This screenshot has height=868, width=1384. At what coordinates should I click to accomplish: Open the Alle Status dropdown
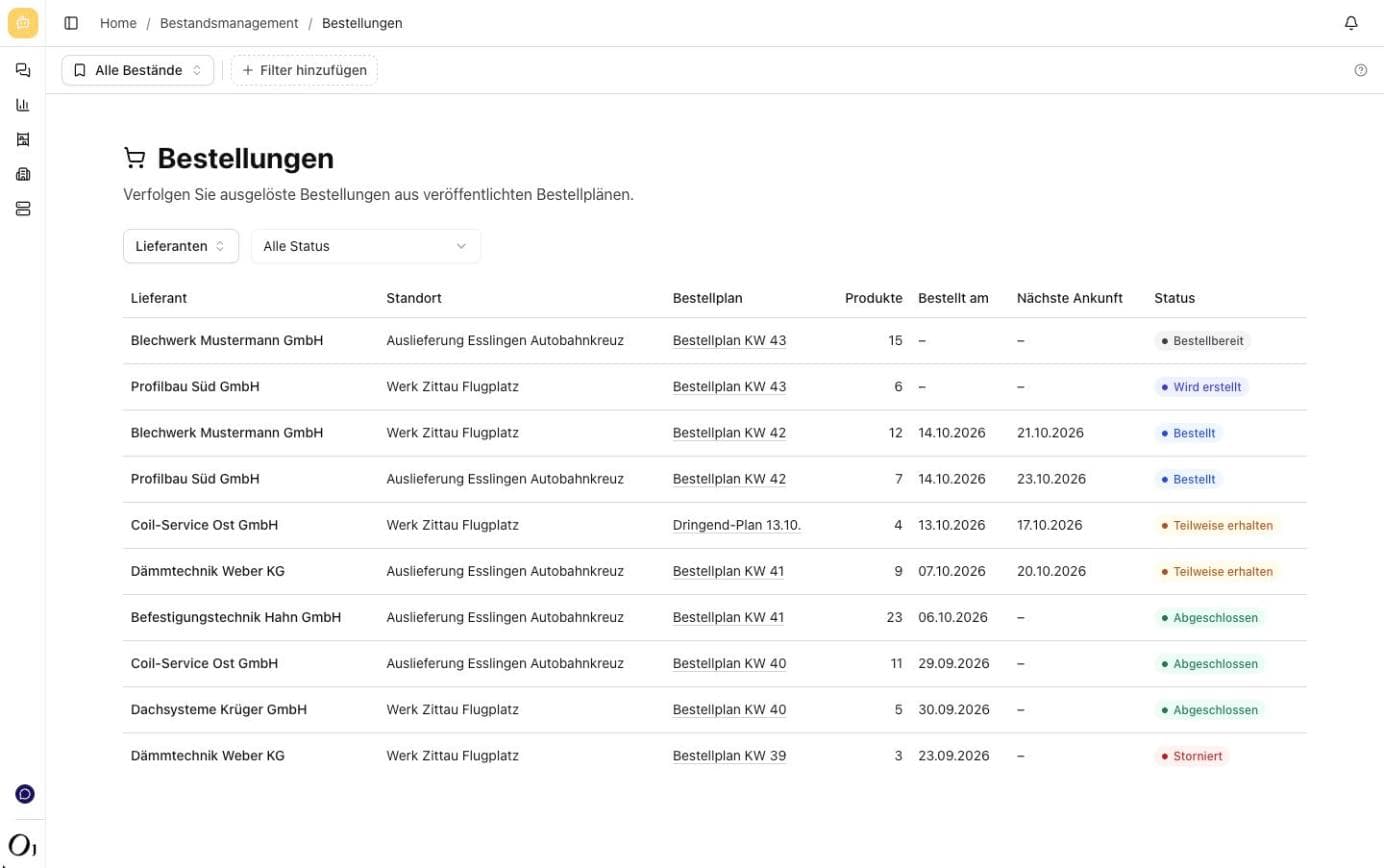tap(366, 246)
